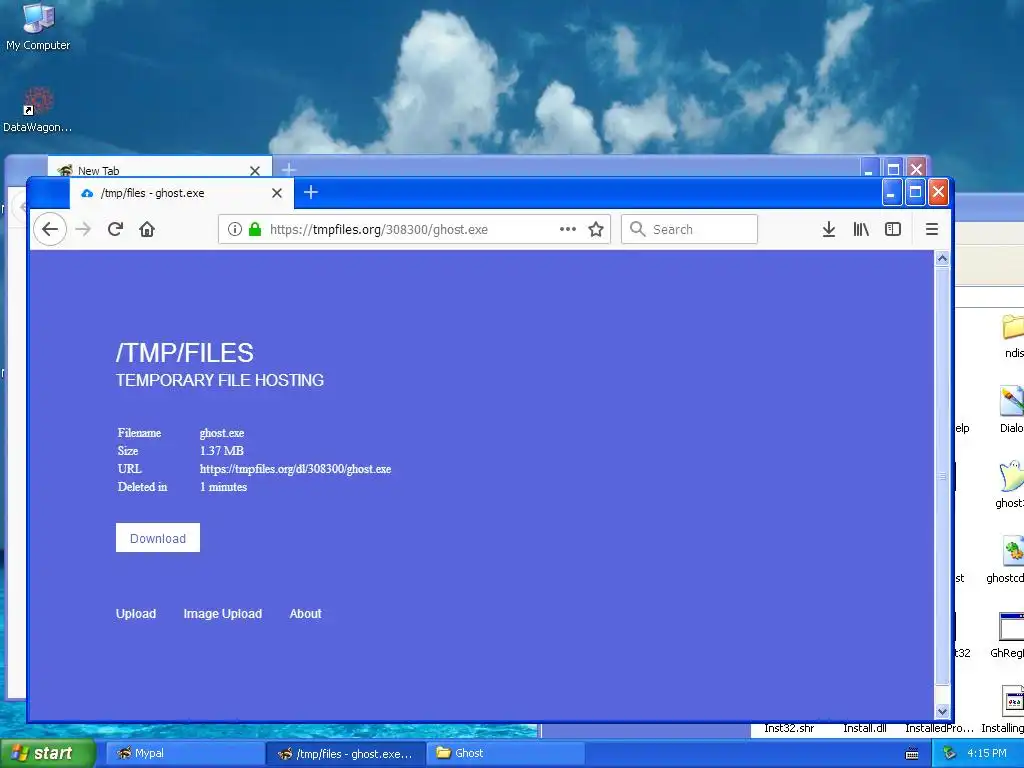Click the green secure connection padlock
Viewport: 1024px width, 768px height.
[255, 229]
